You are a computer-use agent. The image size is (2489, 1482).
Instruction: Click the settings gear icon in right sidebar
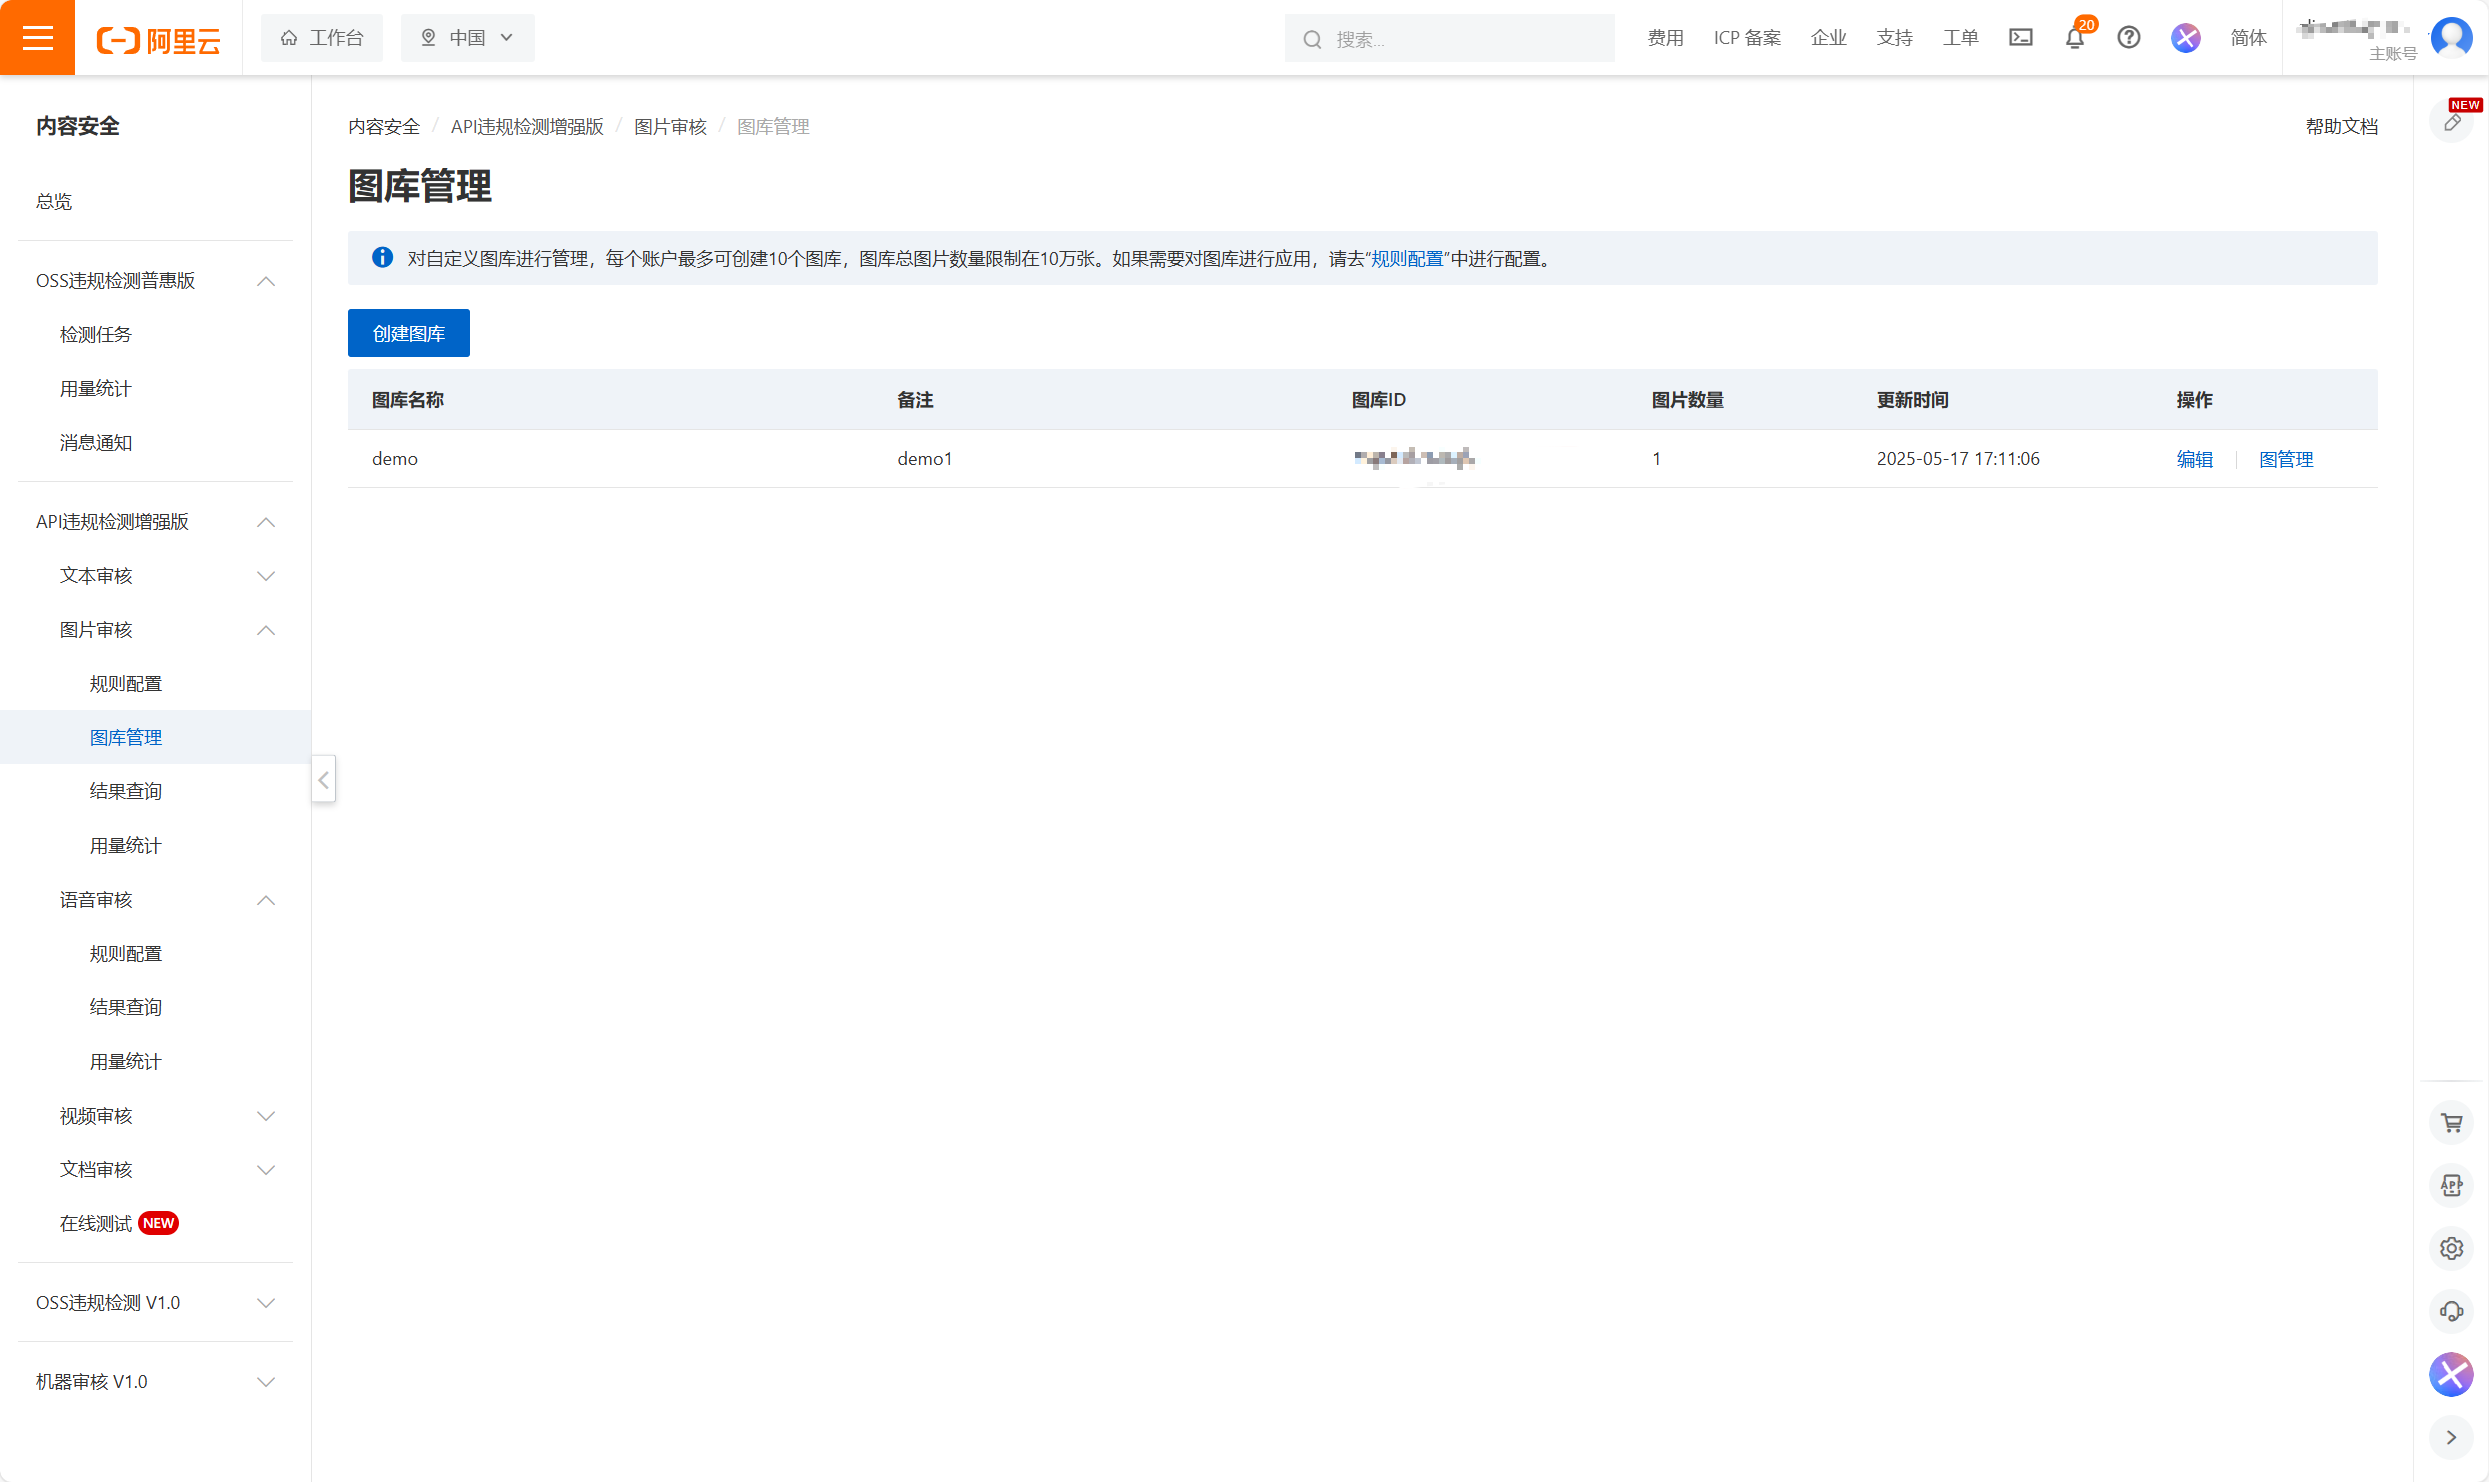point(2451,1248)
